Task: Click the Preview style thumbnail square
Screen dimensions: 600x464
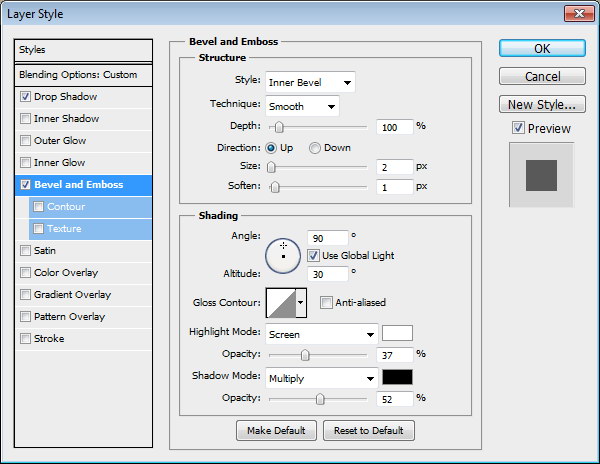Action: [541, 175]
